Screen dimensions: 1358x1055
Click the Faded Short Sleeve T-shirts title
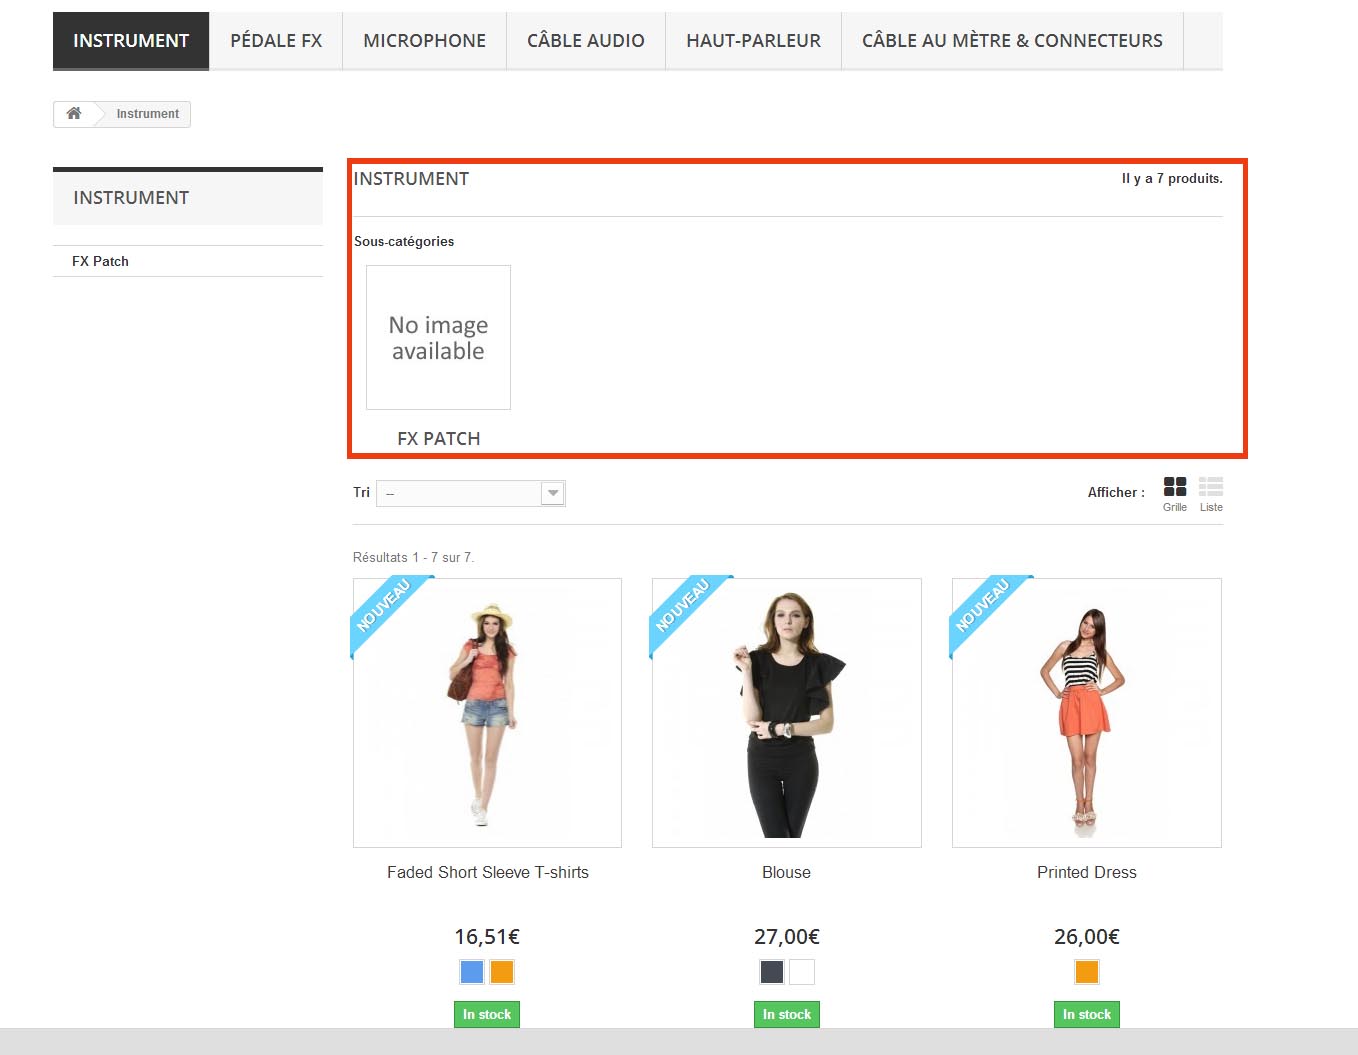pyautogui.click(x=488, y=872)
